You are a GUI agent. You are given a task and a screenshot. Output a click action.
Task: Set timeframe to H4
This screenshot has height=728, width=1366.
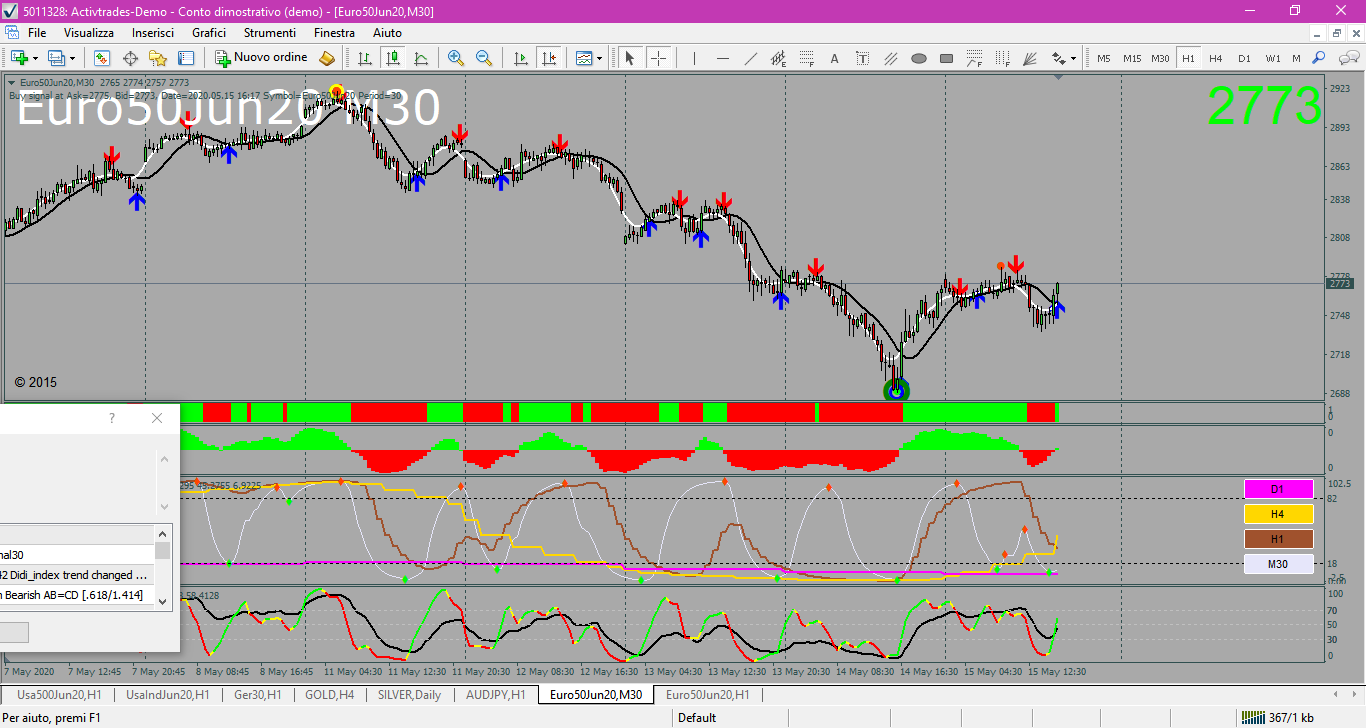pyautogui.click(x=1216, y=58)
